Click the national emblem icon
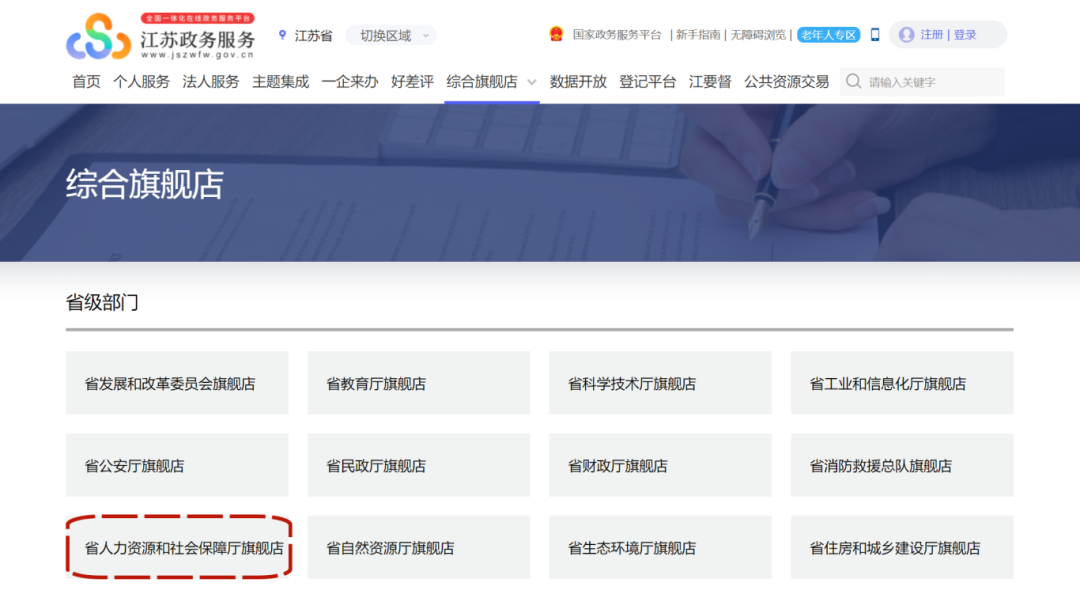 tap(556, 34)
